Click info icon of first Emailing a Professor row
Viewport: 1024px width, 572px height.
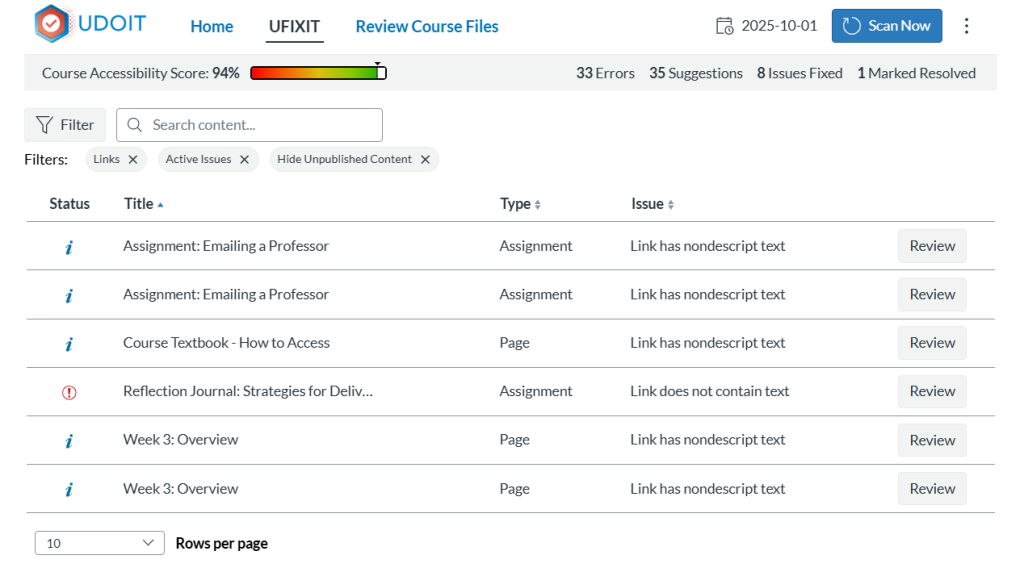click(x=69, y=247)
